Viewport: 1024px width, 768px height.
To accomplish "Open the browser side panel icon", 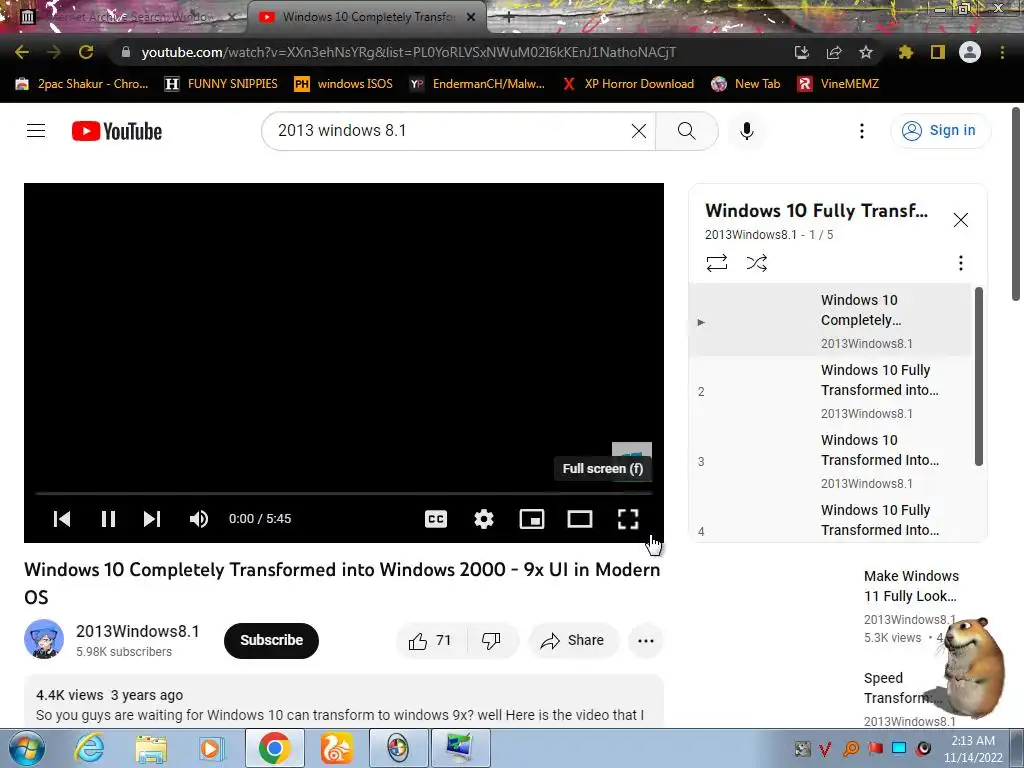I will point(938,52).
